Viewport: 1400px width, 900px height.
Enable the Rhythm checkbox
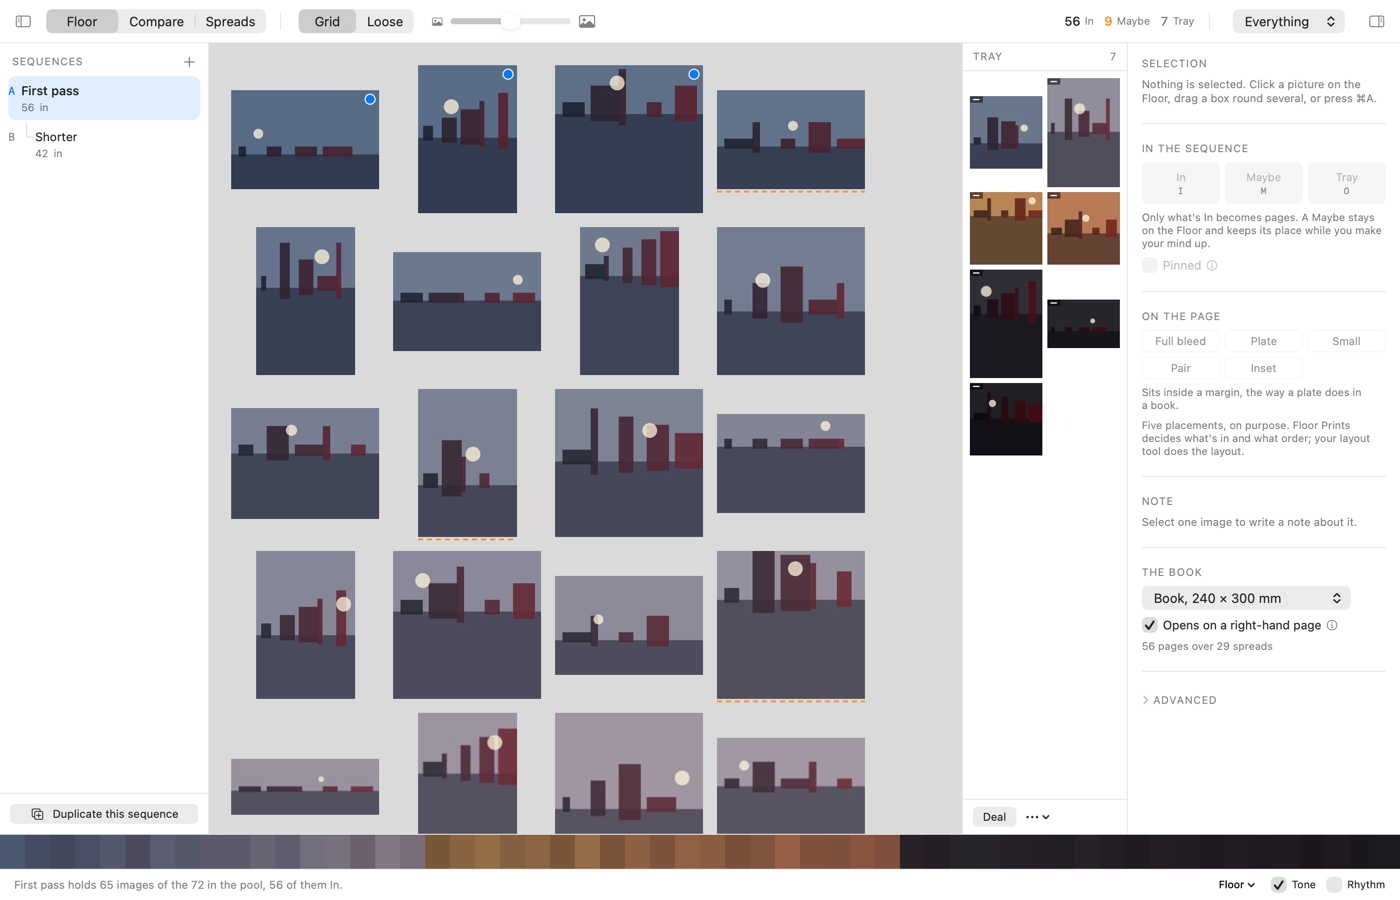click(x=1334, y=885)
